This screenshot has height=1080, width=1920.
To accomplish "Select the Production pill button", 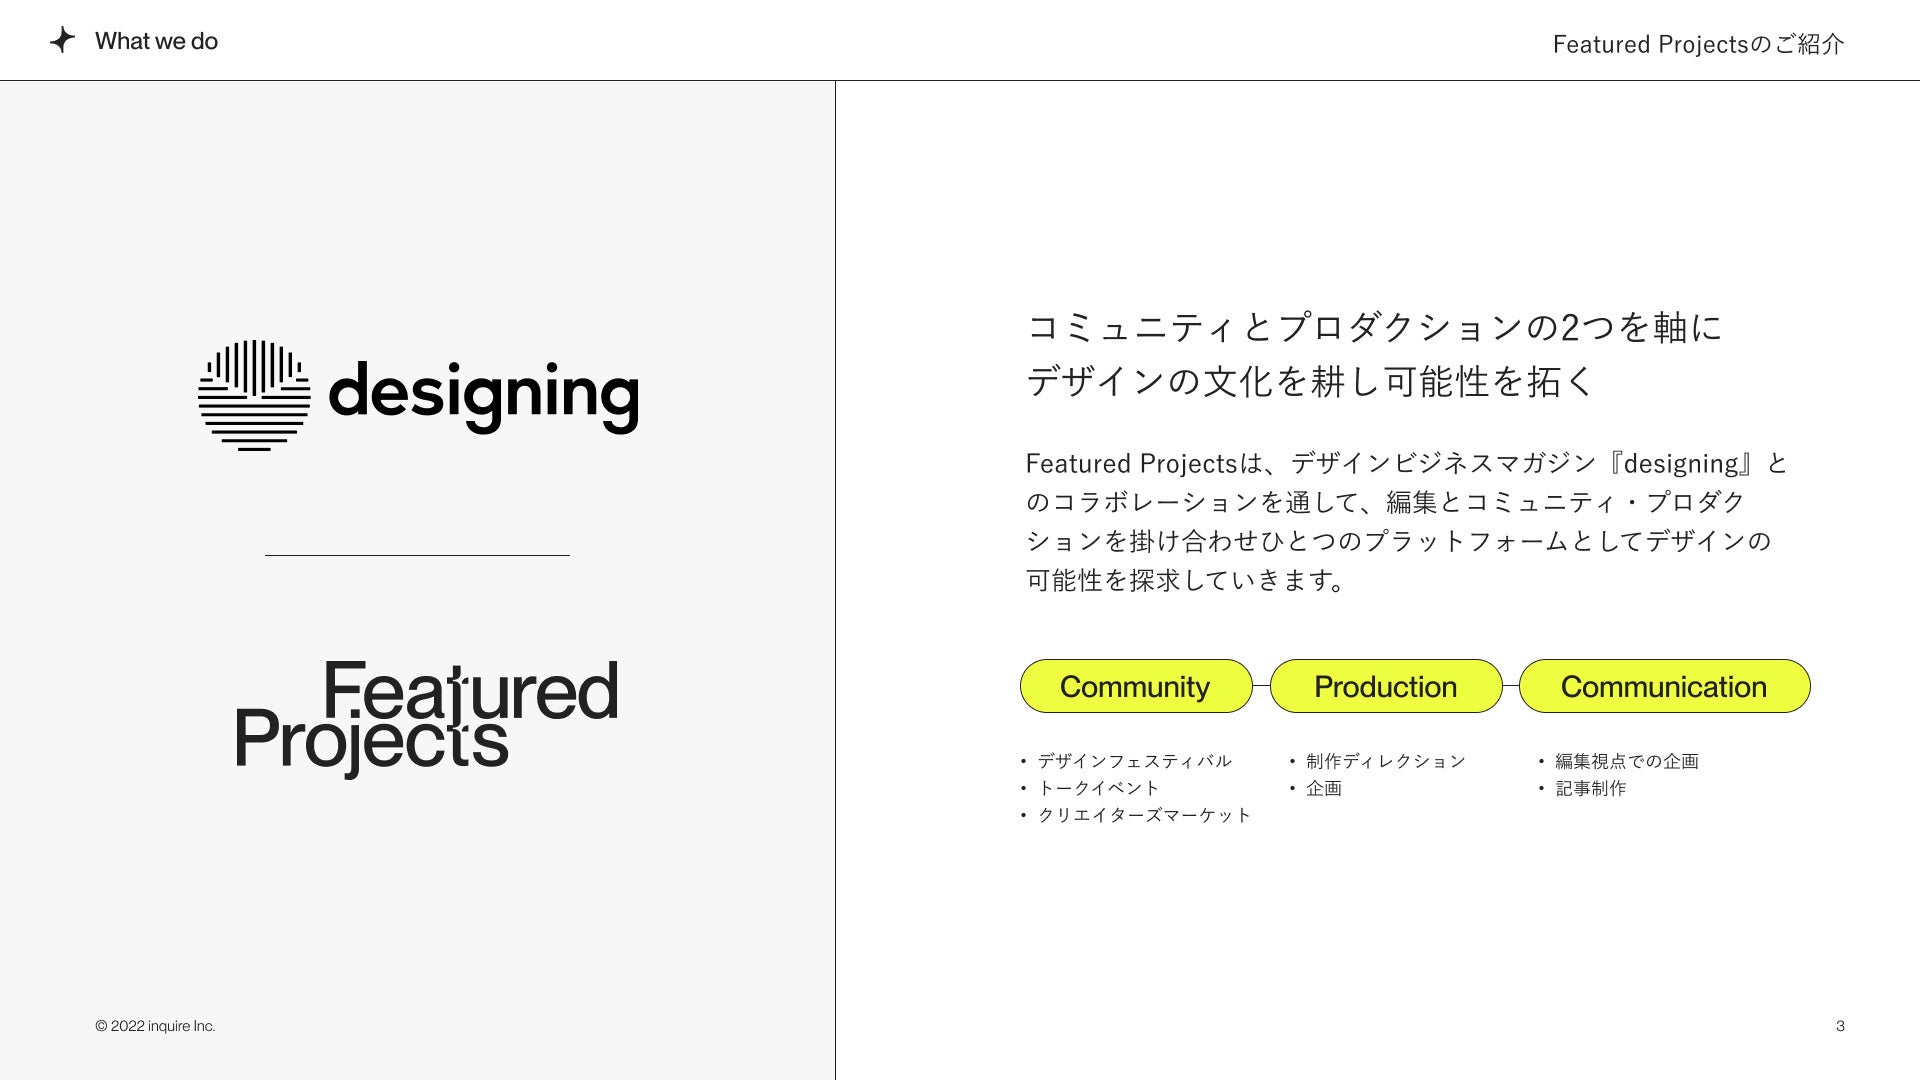I will pyautogui.click(x=1385, y=686).
